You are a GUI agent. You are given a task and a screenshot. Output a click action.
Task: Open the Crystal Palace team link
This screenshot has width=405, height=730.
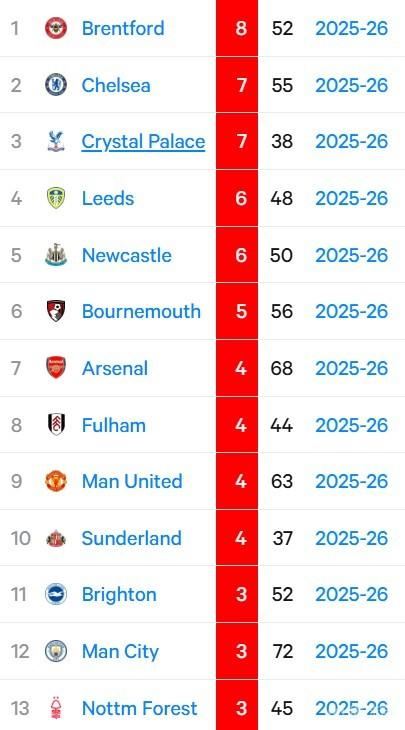click(143, 142)
